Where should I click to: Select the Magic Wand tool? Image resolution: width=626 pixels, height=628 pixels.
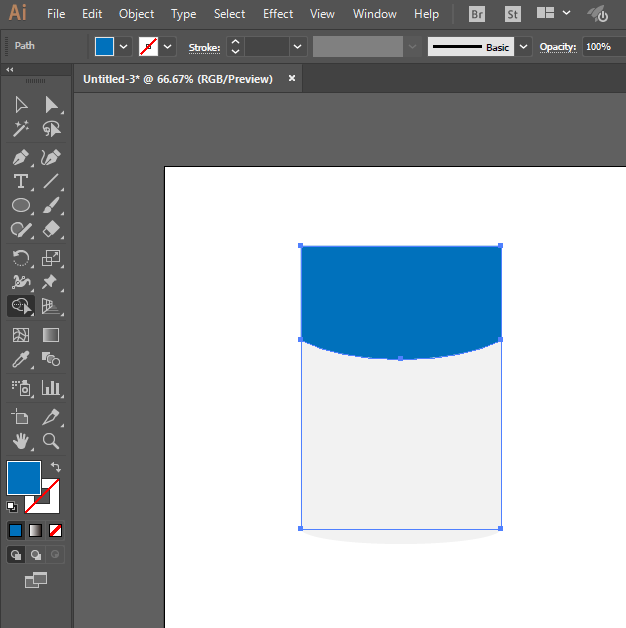pyautogui.click(x=20, y=129)
